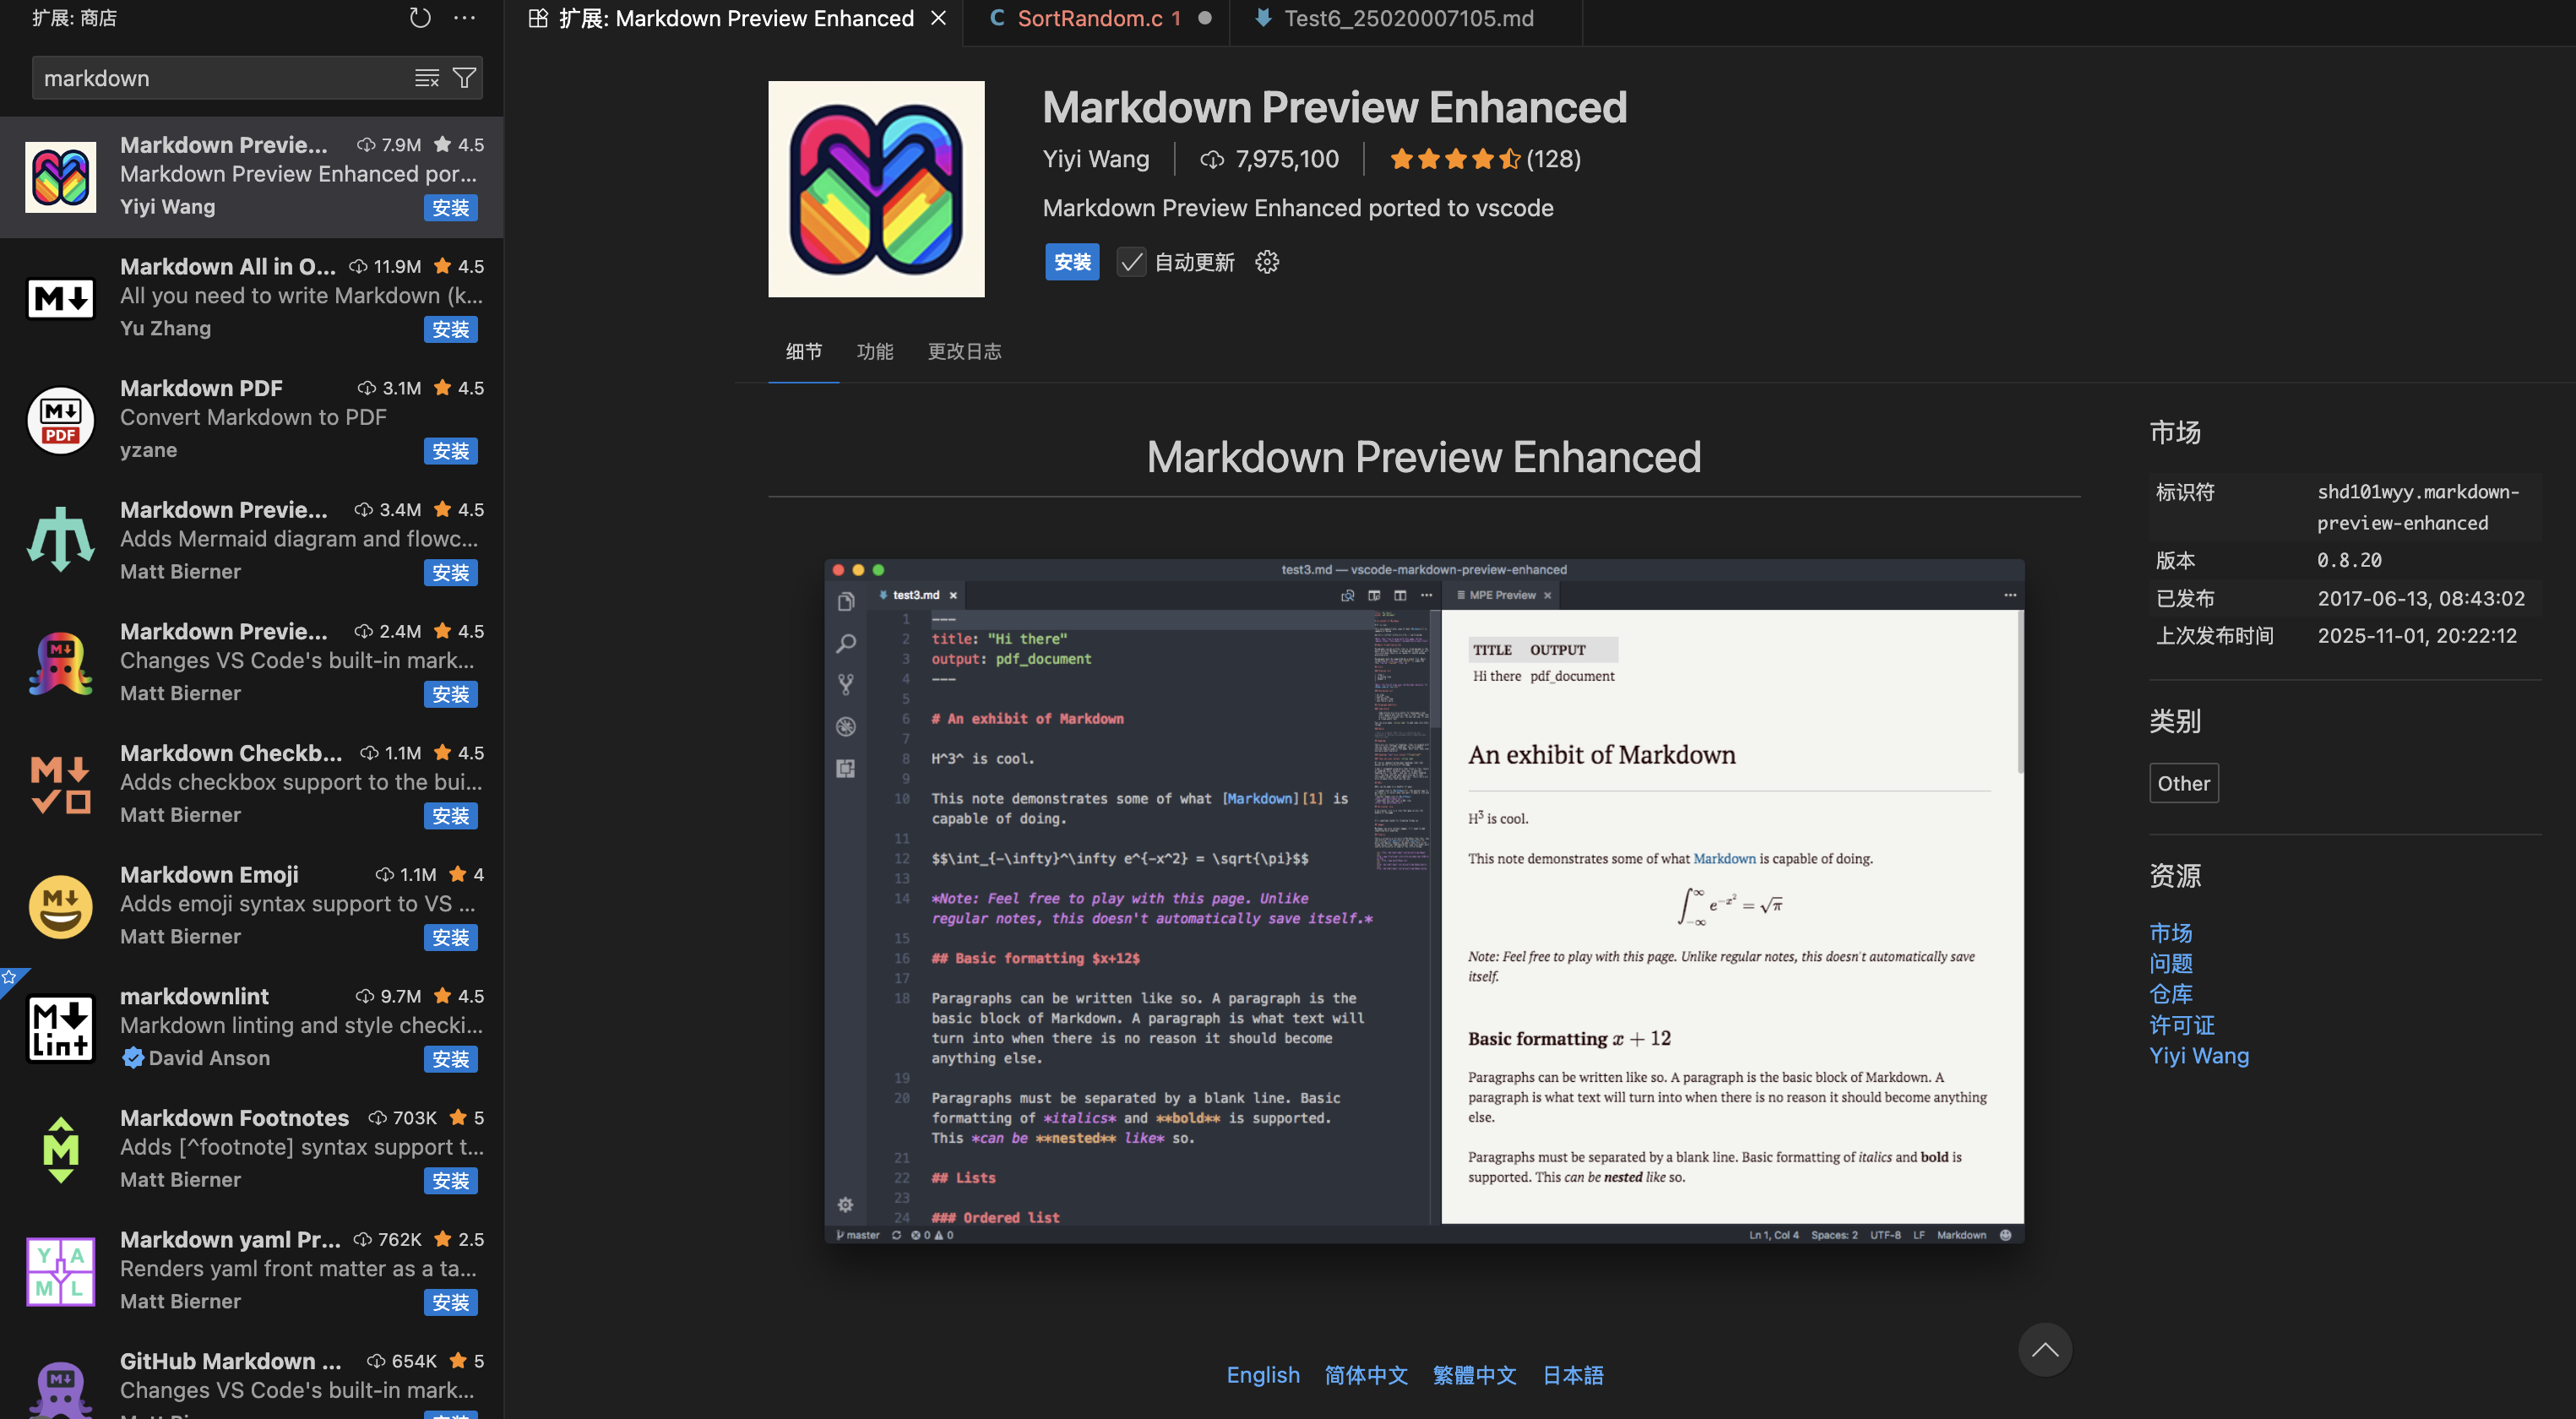Image resolution: width=2576 pixels, height=1419 pixels.
Task: Clear the extensions search results icon
Action: pyautogui.click(x=427, y=78)
